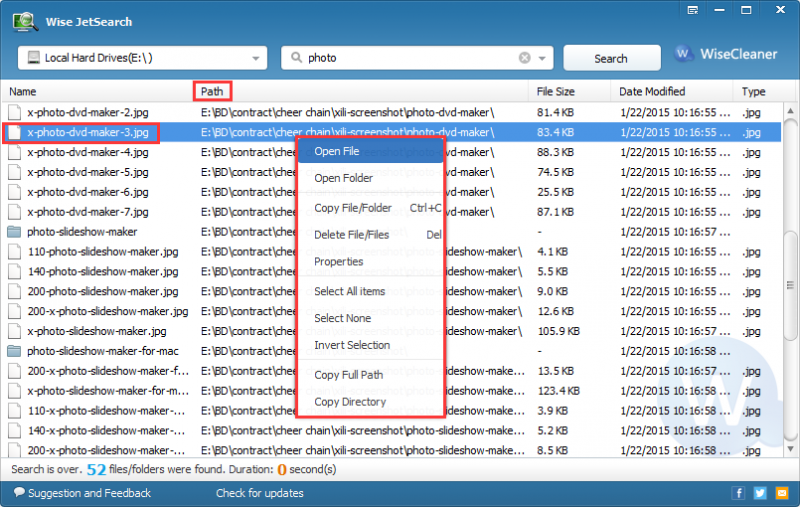Open the window menu icon in title bar
The height and width of the screenshot is (507, 800).
click(x=692, y=10)
